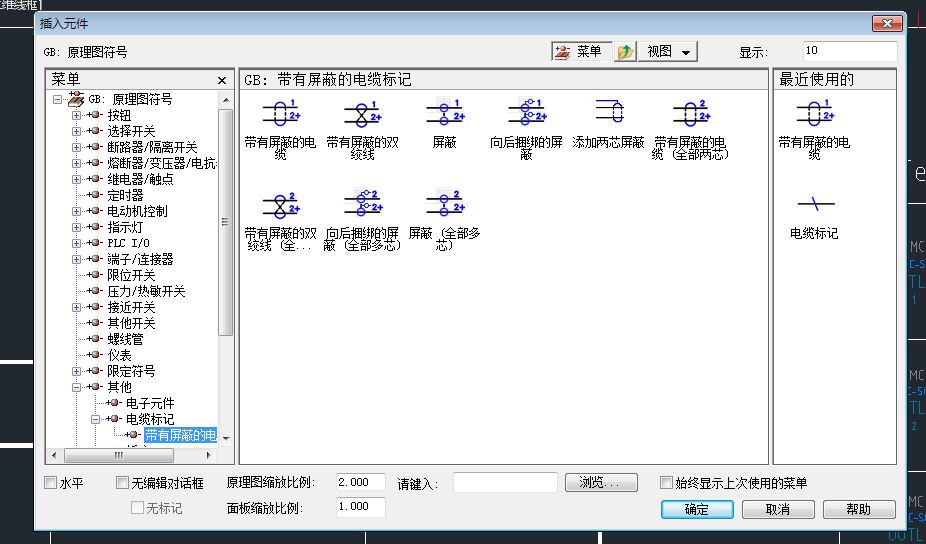Viewport: 926px width, 544px height.
Task: Enable the 水平 checkbox
Action: coord(51,483)
